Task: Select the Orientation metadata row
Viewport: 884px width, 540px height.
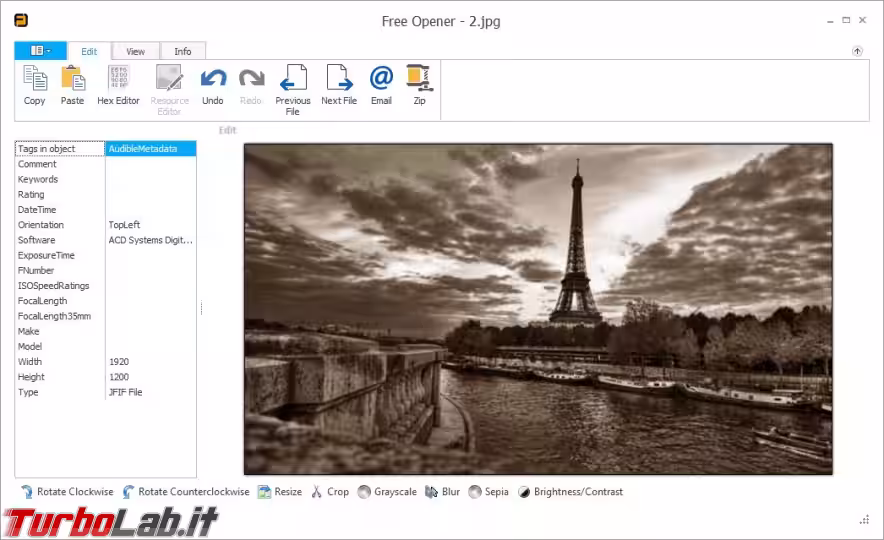Action: [x=60, y=225]
